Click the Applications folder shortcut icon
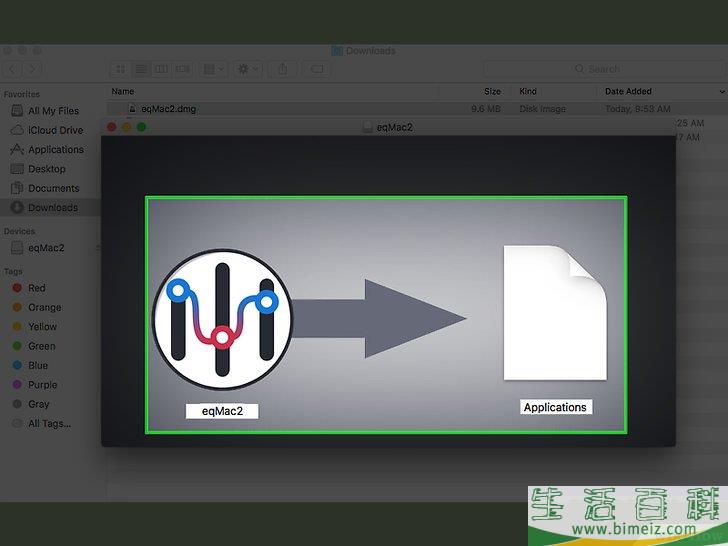This screenshot has height=546, width=728. (x=556, y=315)
